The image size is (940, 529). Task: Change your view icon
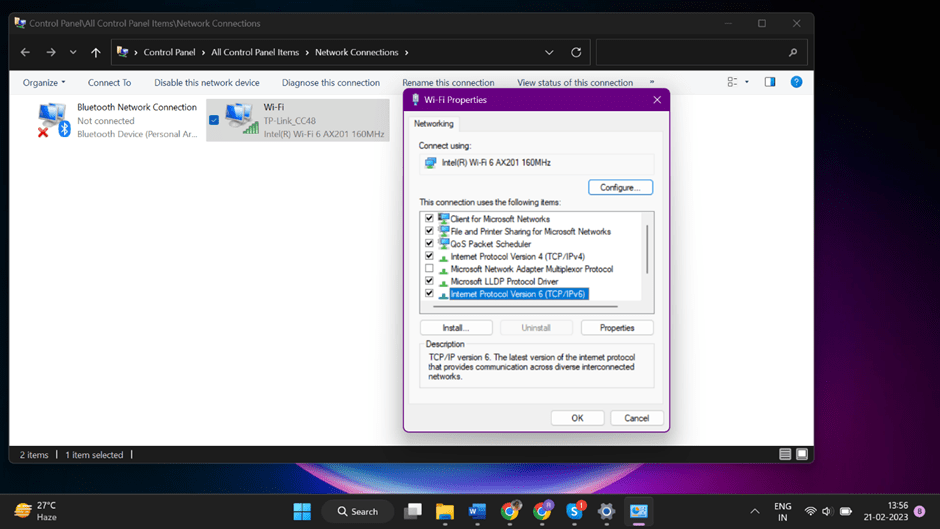732,82
